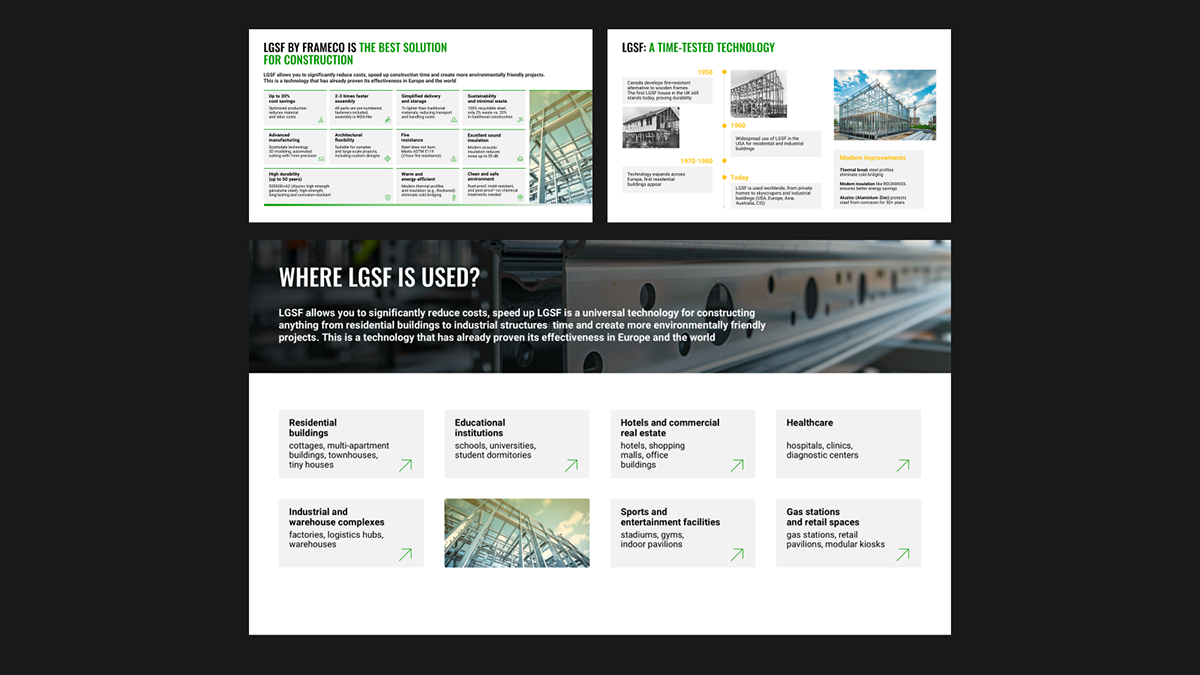The width and height of the screenshot is (1200, 675).
Task: Click the Today timeline marker dot
Action: [722, 178]
